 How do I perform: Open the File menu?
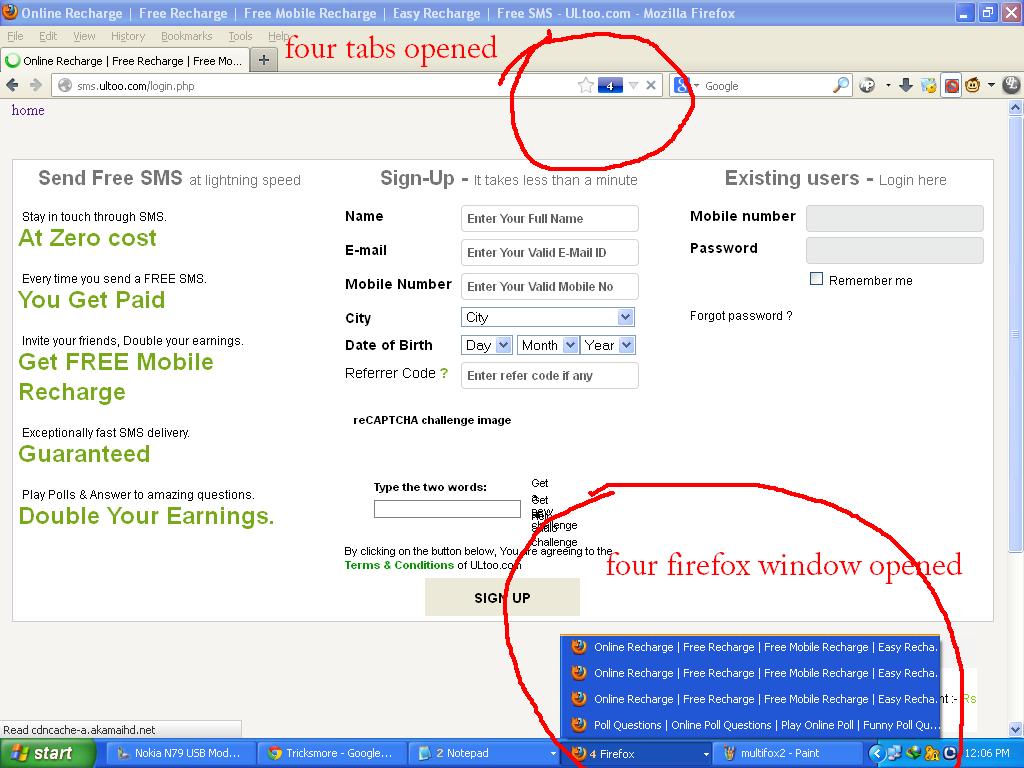tap(15, 36)
